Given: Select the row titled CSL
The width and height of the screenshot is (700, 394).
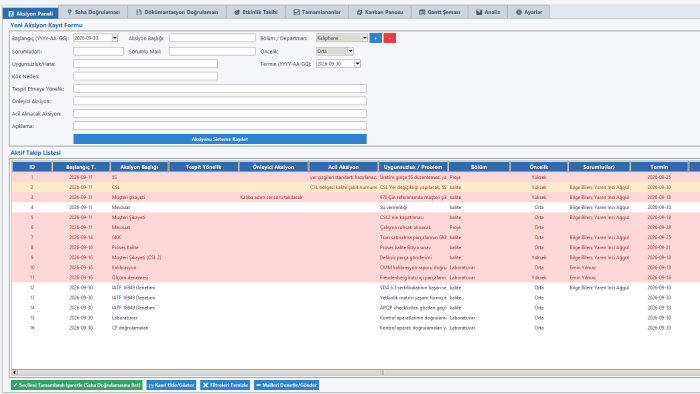Looking at the screenshot, I should click(356, 187).
